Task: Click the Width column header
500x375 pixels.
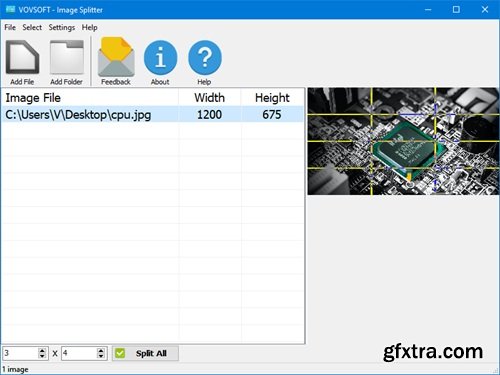Action: point(210,98)
